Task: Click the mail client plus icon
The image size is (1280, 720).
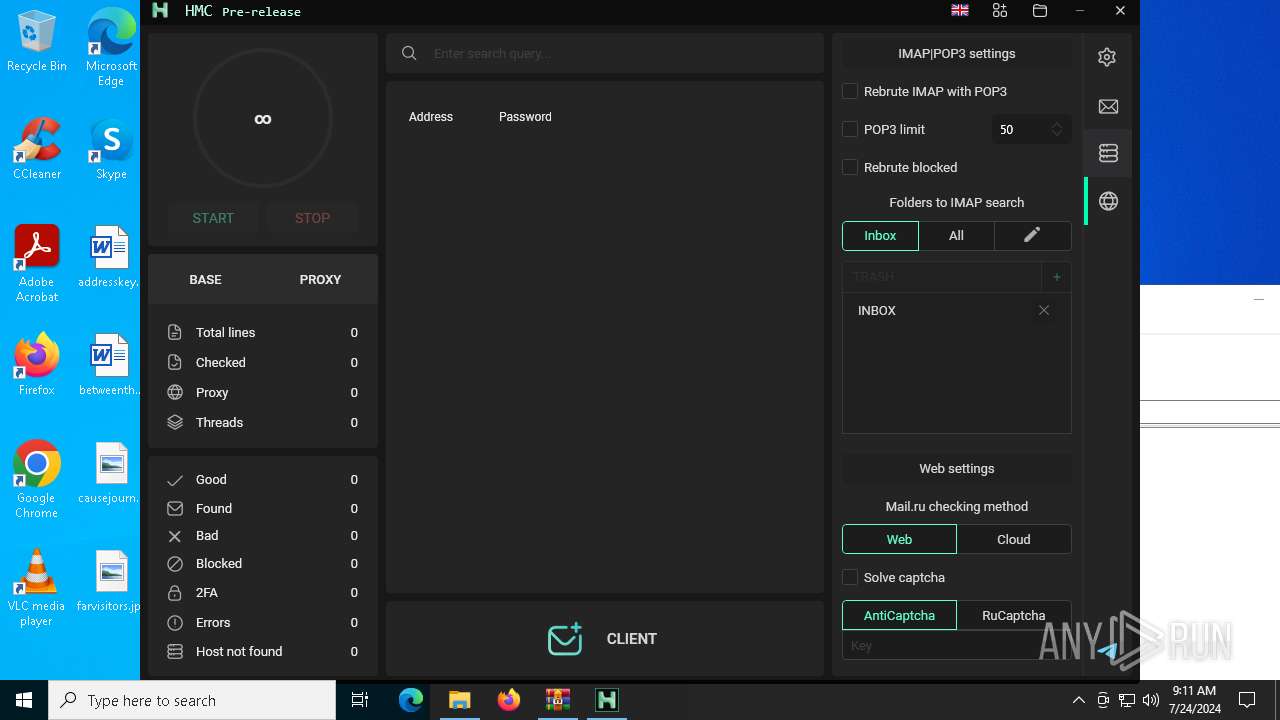Action: [565, 639]
